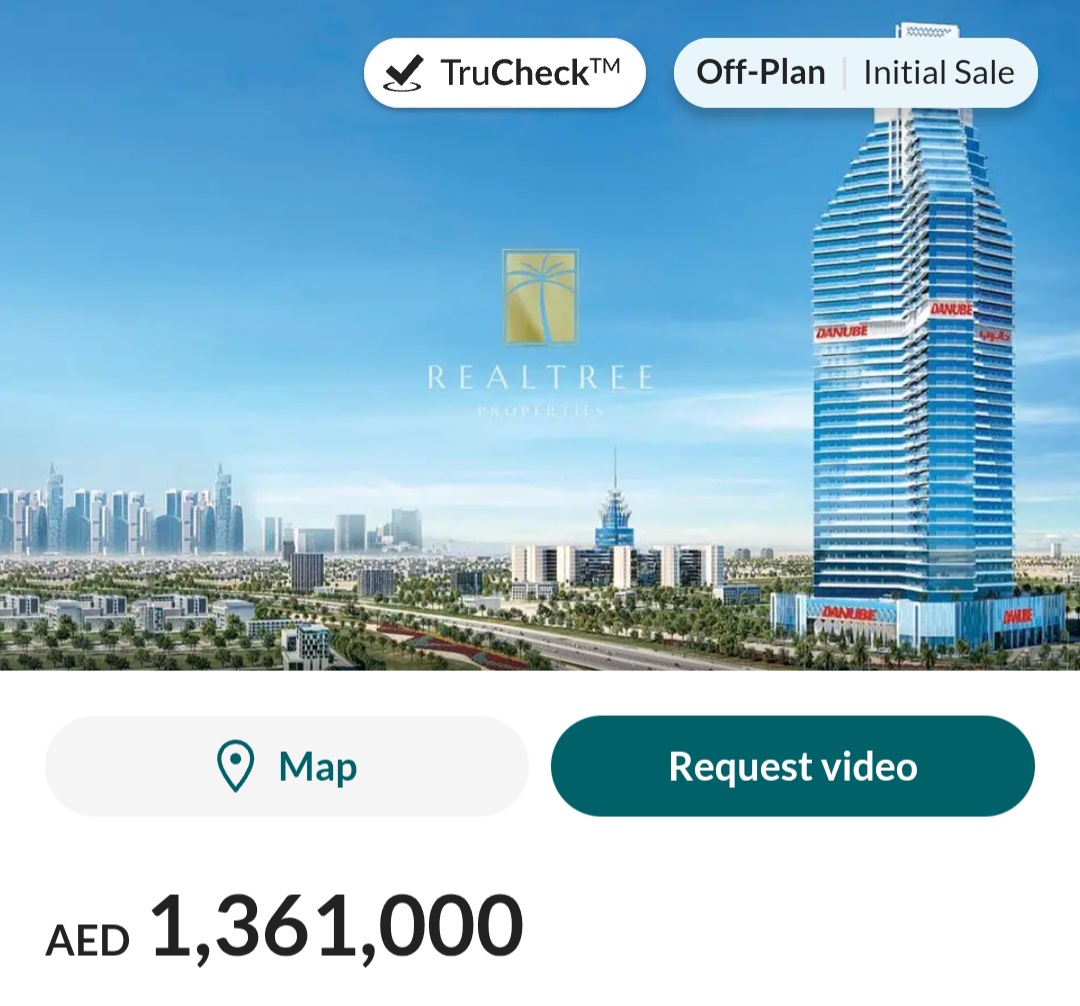Click the TruCheck checkmark icon
This screenshot has height=1006, width=1080.
pos(403,73)
